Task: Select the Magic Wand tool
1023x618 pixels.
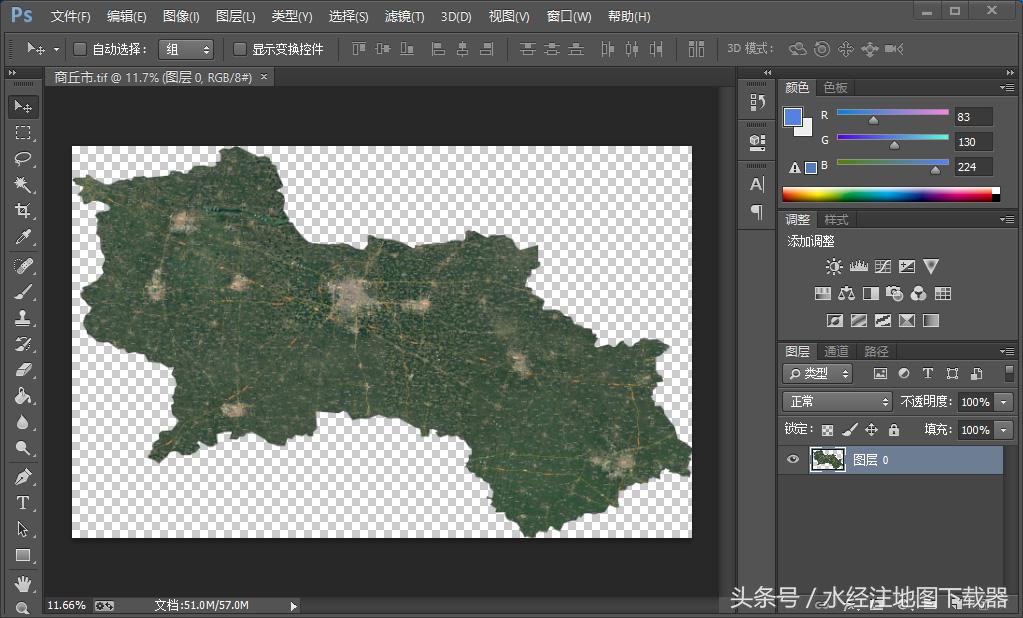Action: pyautogui.click(x=23, y=185)
